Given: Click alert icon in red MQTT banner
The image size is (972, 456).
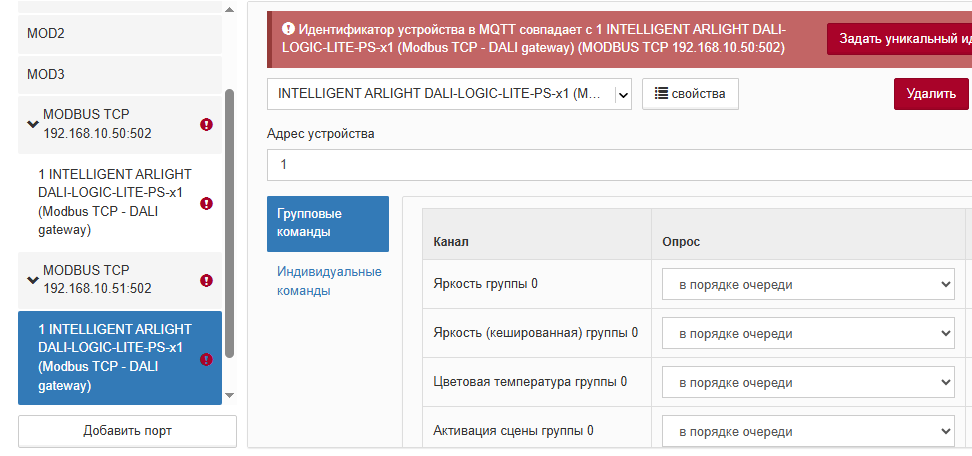Looking at the screenshot, I should [x=288, y=30].
